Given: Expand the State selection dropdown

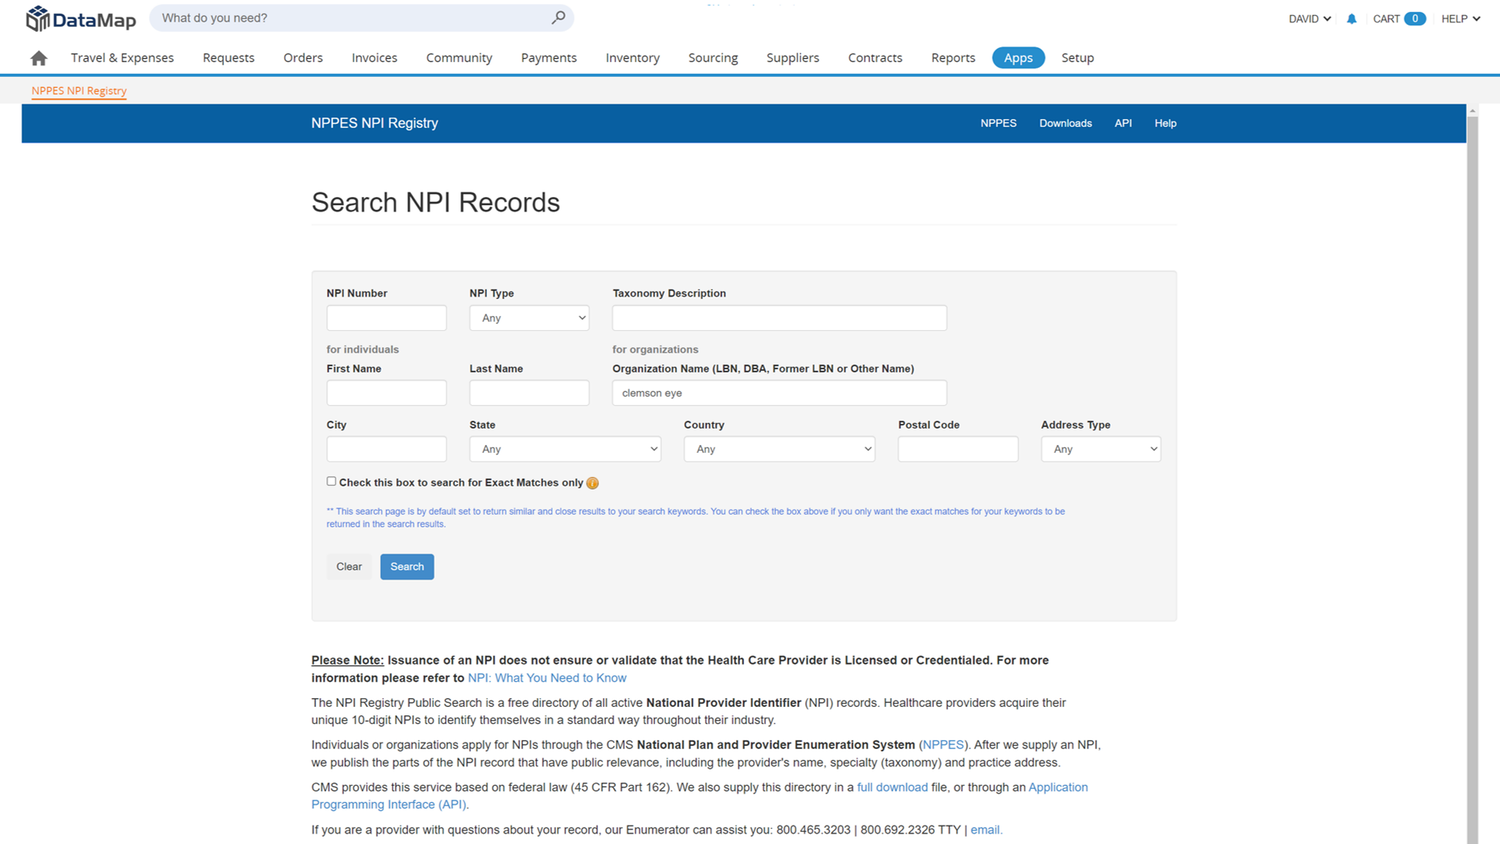Looking at the screenshot, I should [564, 448].
